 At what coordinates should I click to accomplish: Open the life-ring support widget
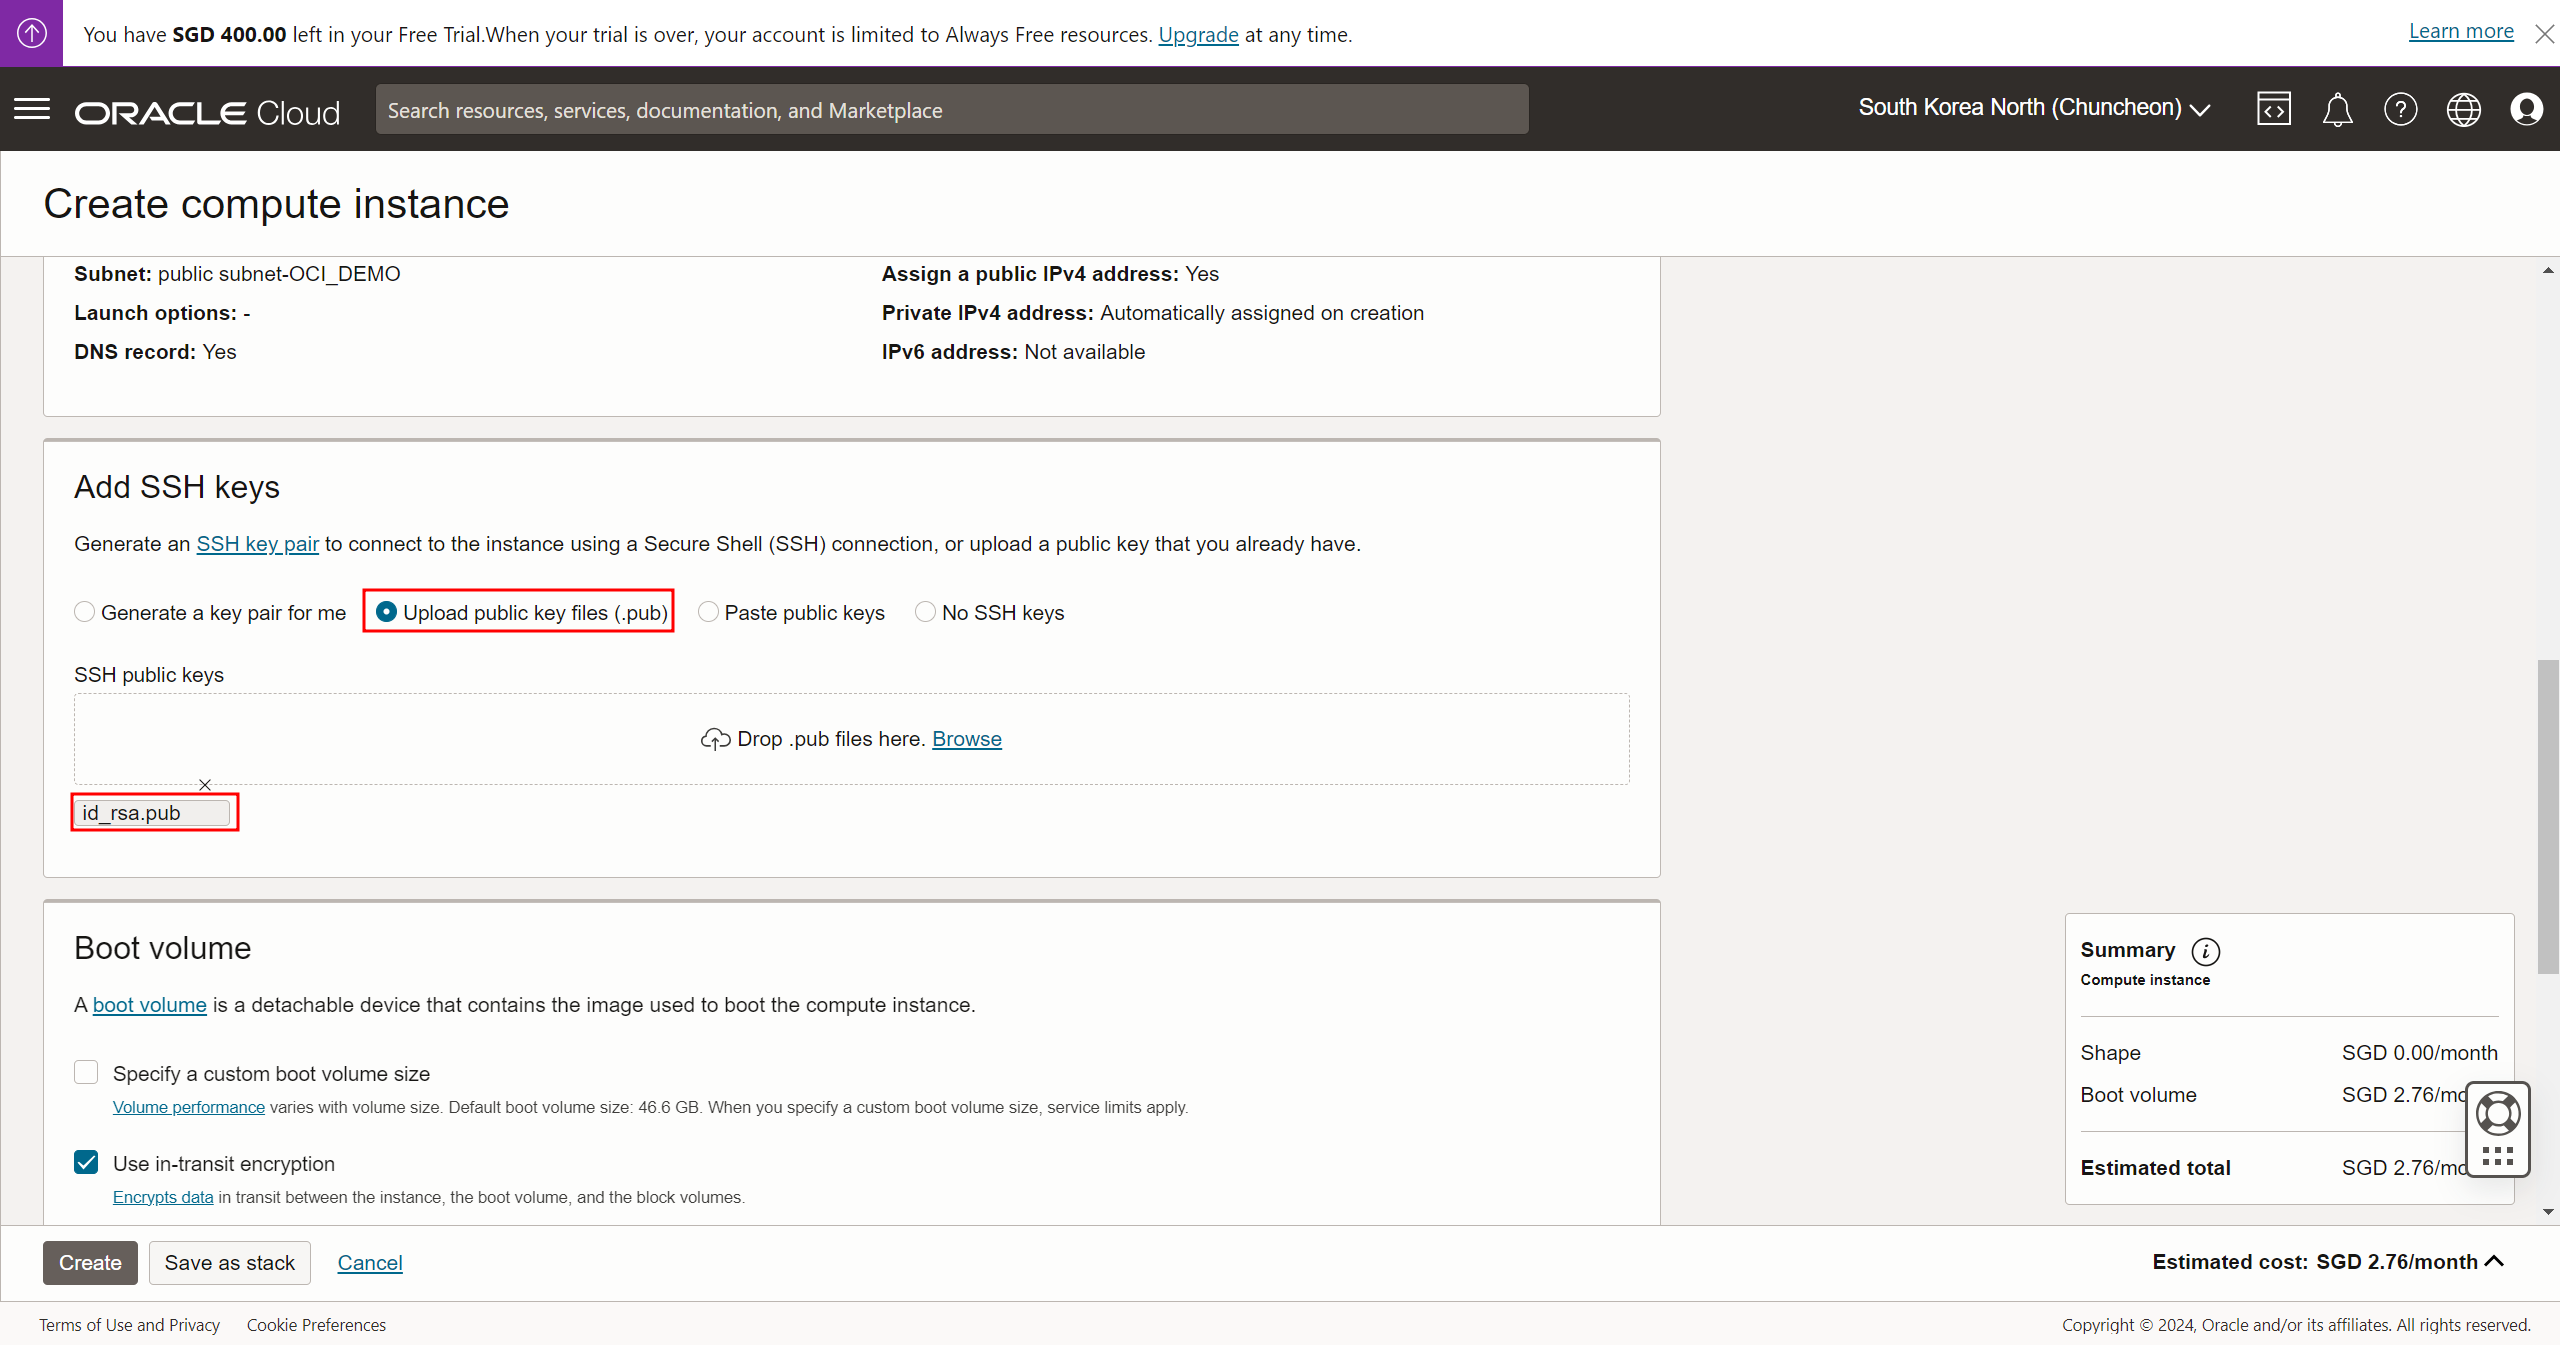click(2497, 1114)
